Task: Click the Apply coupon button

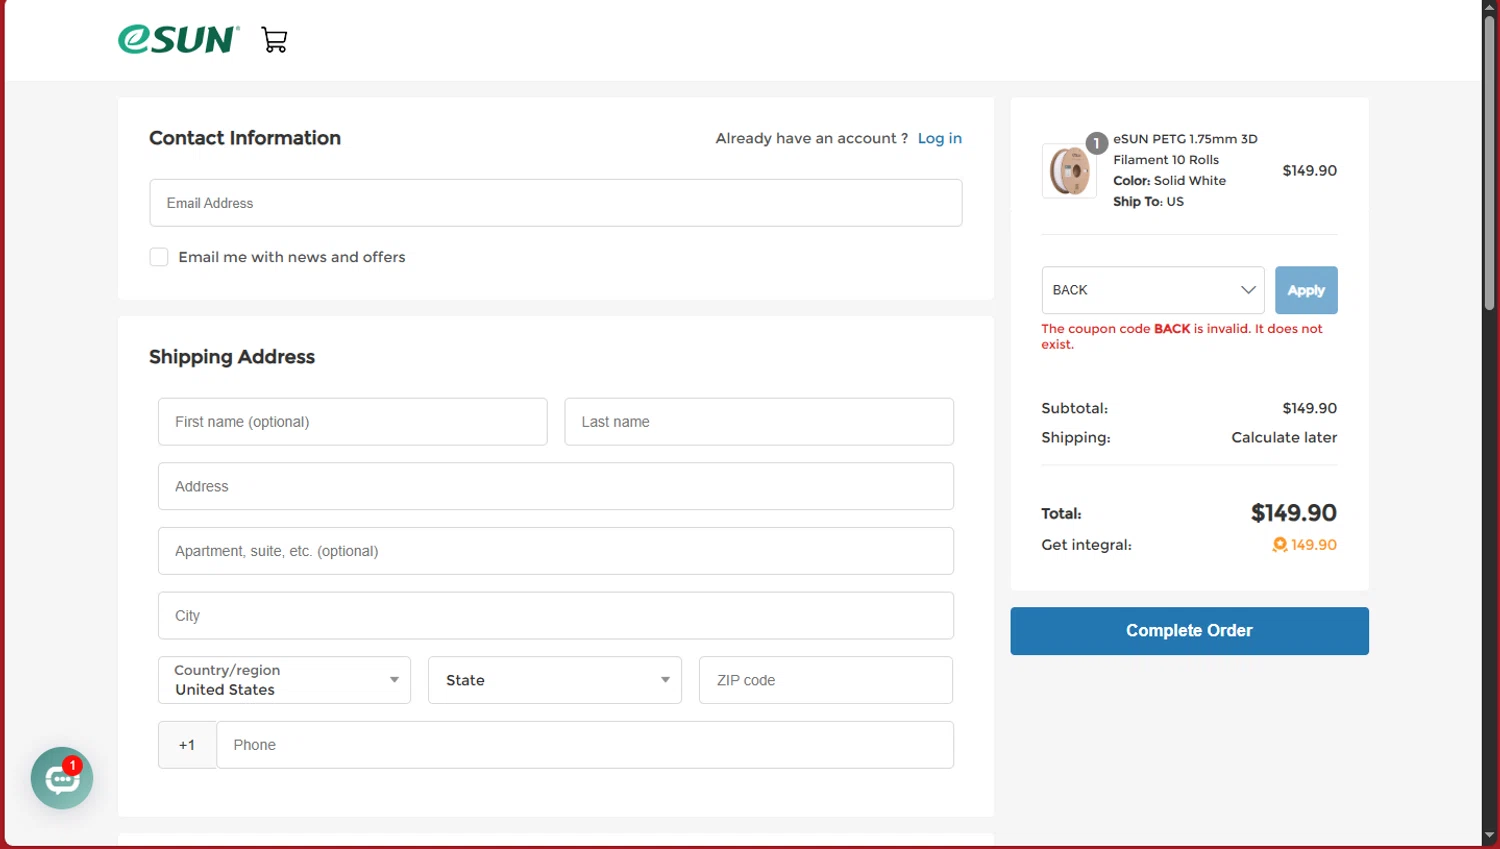Action: [x=1306, y=290]
